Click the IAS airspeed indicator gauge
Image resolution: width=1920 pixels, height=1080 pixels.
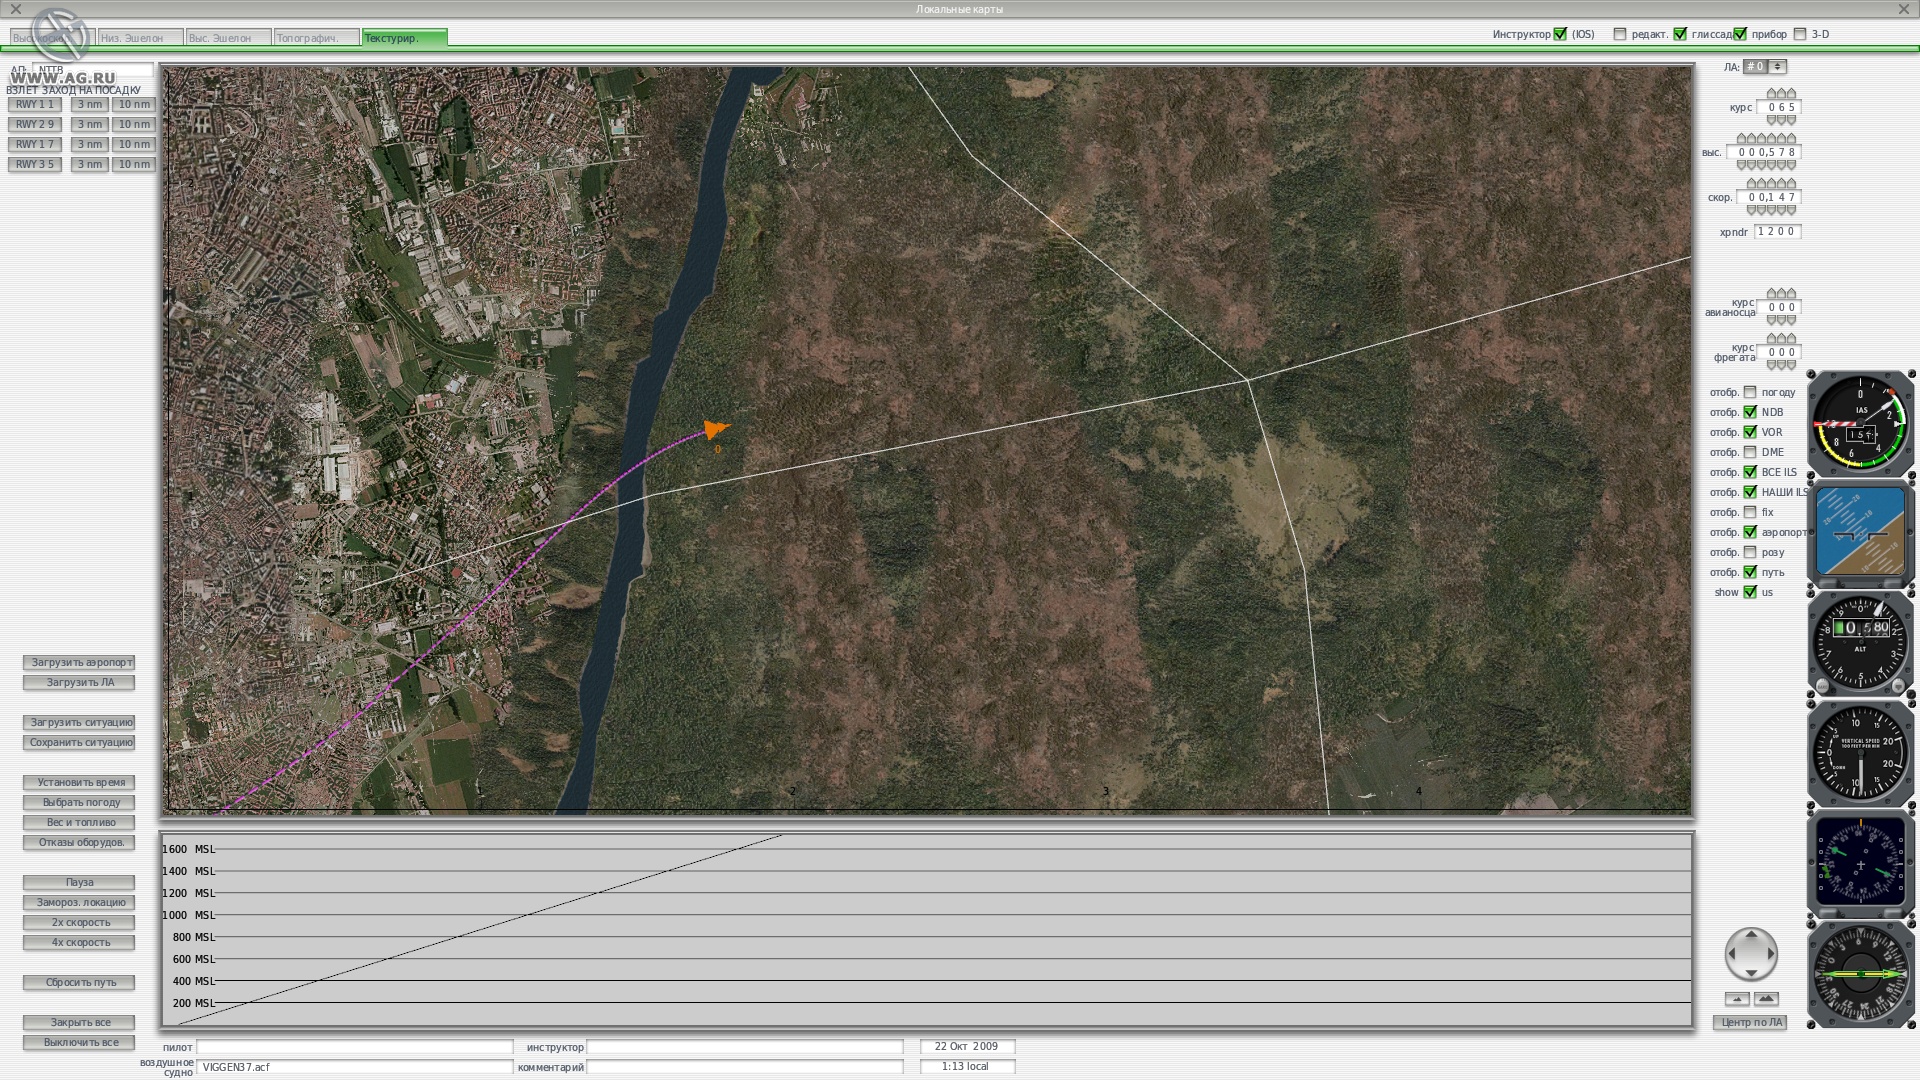click(1860, 424)
